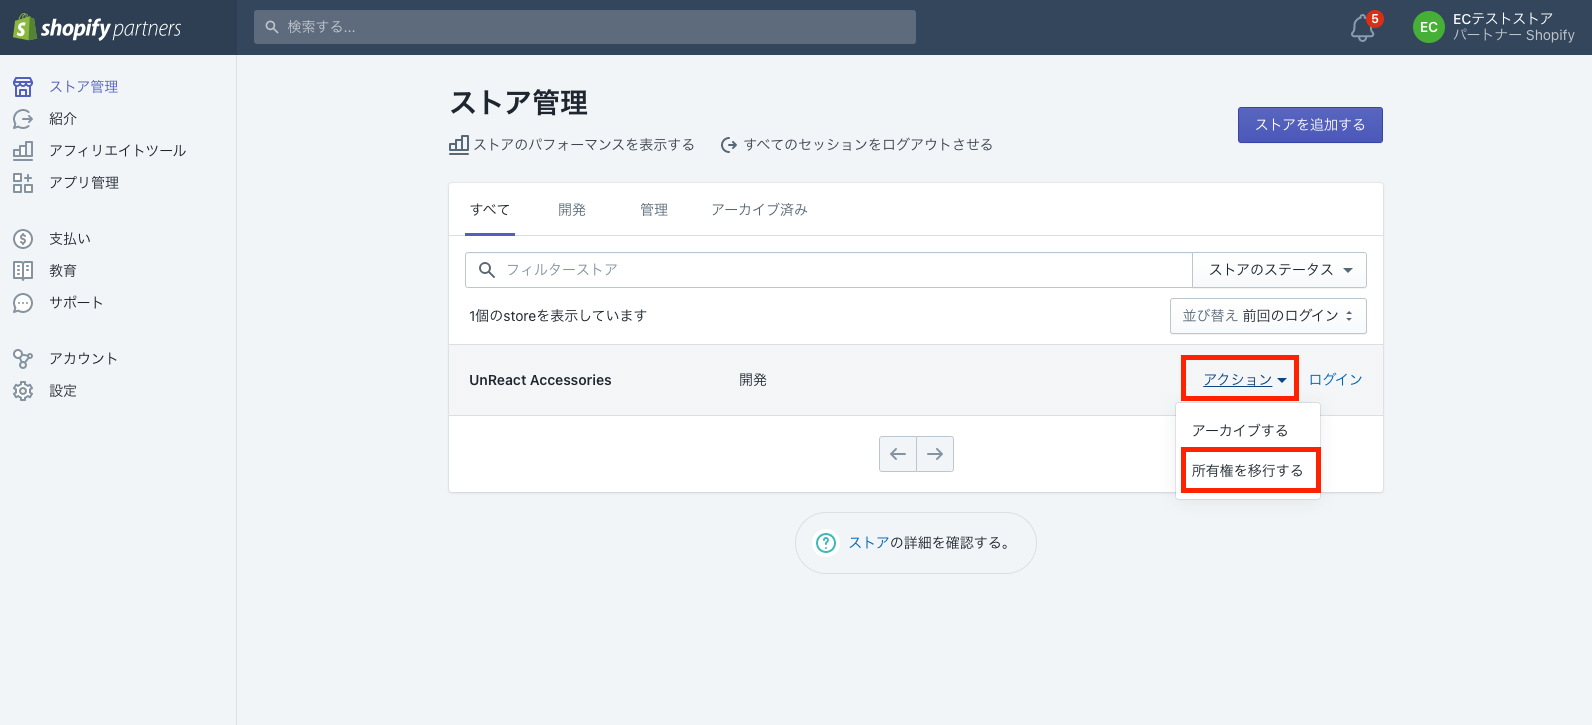Click the 開発 status text in store row
1592x725 pixels.
753,380
